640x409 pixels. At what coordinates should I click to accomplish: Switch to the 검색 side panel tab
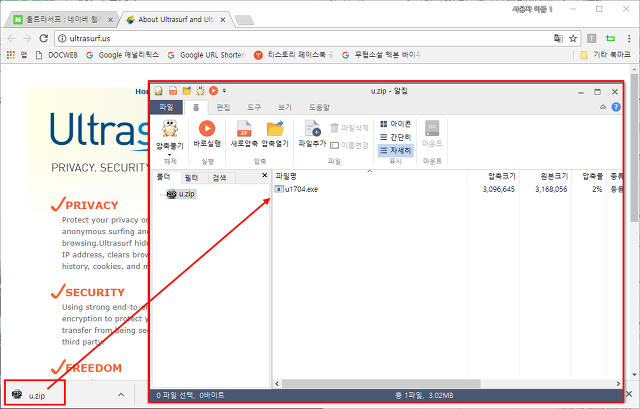click(x=219, y=178)
